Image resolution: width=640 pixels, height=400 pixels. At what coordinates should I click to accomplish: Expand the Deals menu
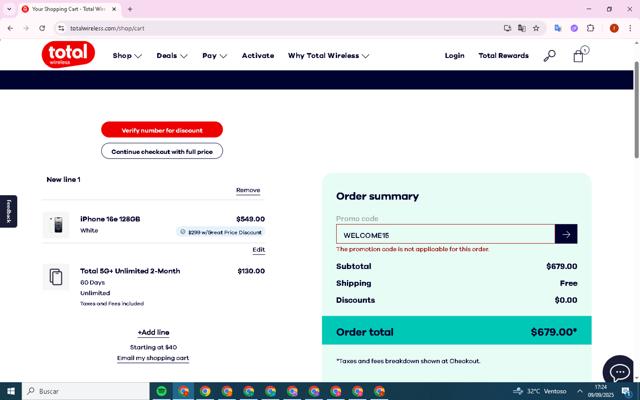(172, 56)
